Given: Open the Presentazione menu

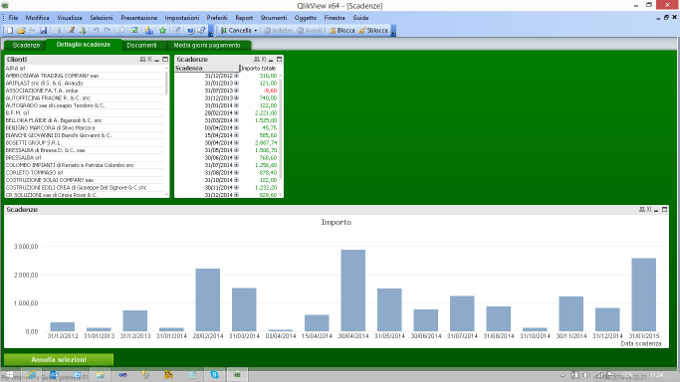Looking at the screenshot, I should 139,18.
